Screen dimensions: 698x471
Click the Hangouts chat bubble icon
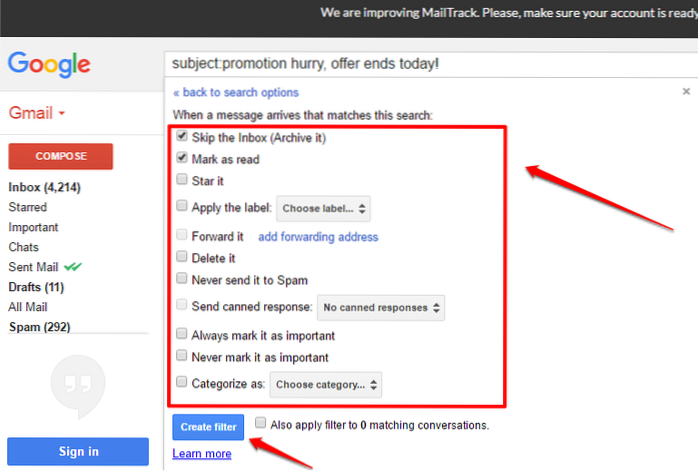pyautogui.click(x=70, y=385)
